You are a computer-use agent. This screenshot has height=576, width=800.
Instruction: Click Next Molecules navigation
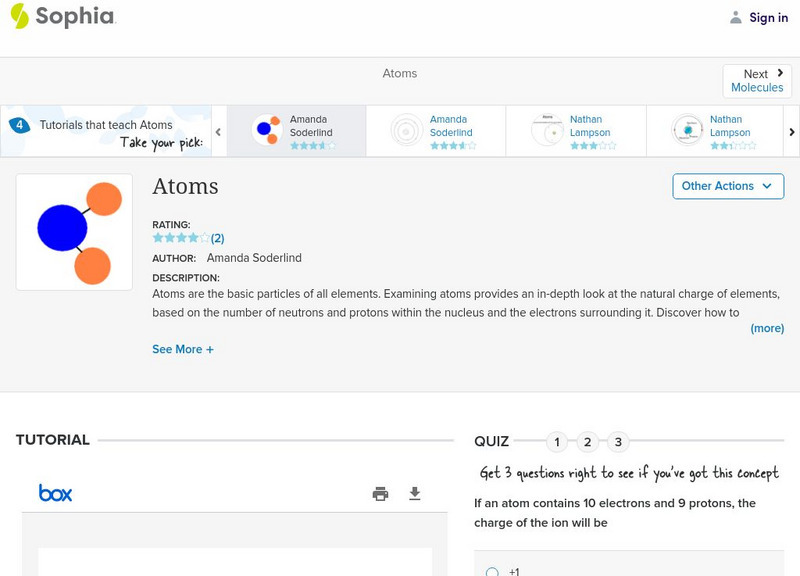click(757, 79)
